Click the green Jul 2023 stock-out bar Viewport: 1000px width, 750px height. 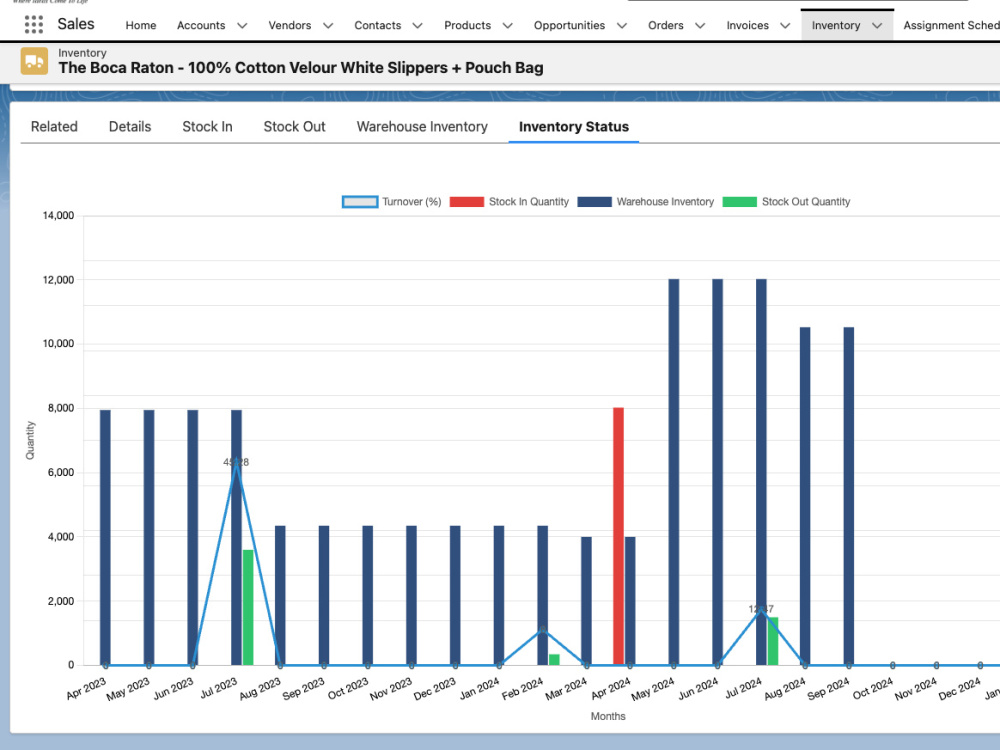tap(248, 607)
